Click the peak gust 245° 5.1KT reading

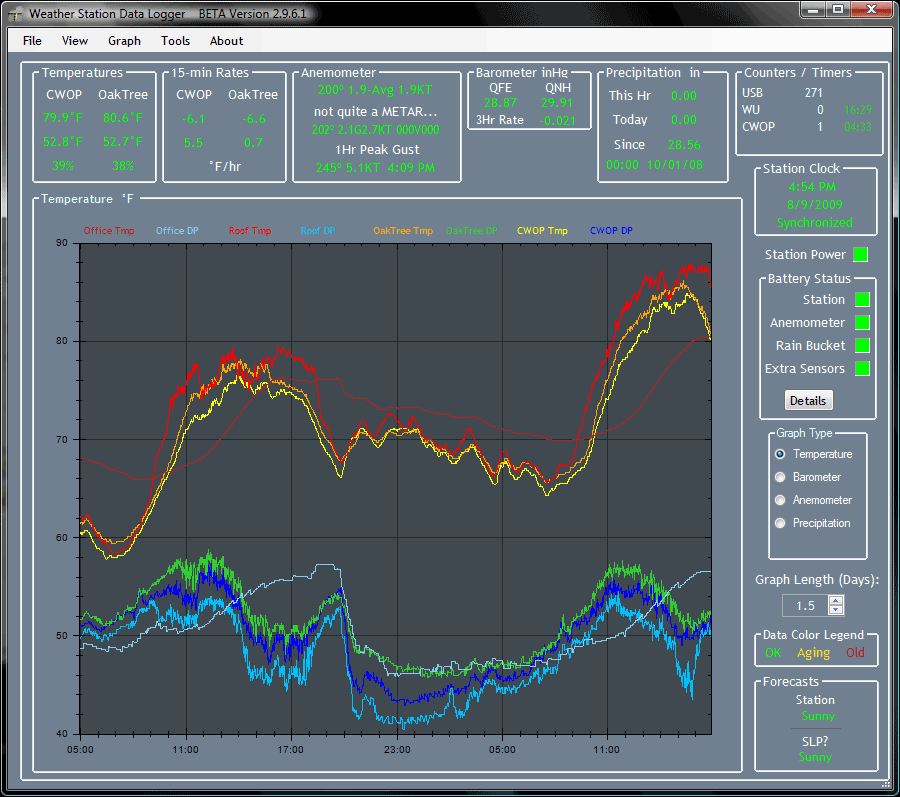click(x=375, y=168)
